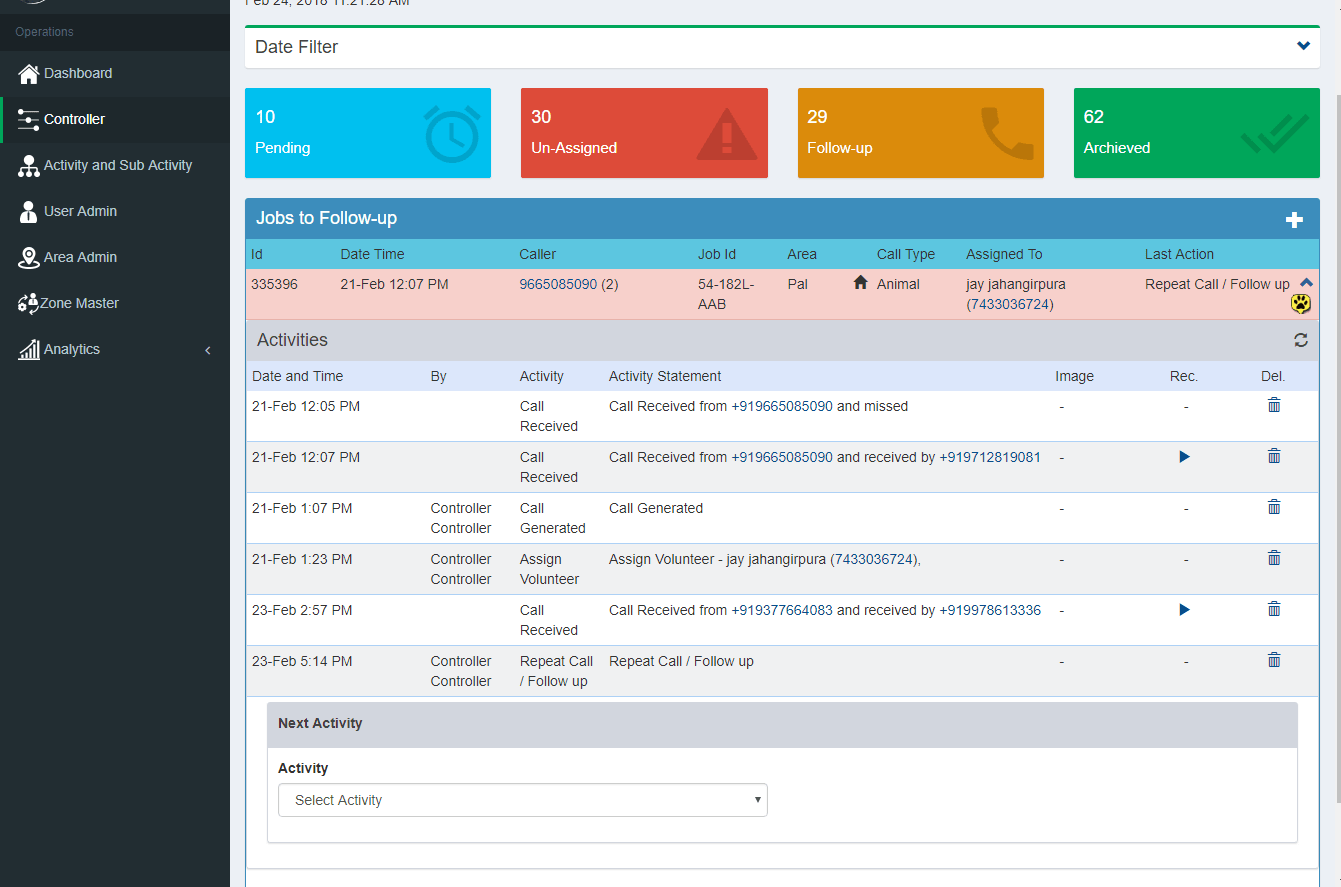This screenshot has width=1341, height=887.
Task: Open Dashboard menu item
Action: point(115,73)
